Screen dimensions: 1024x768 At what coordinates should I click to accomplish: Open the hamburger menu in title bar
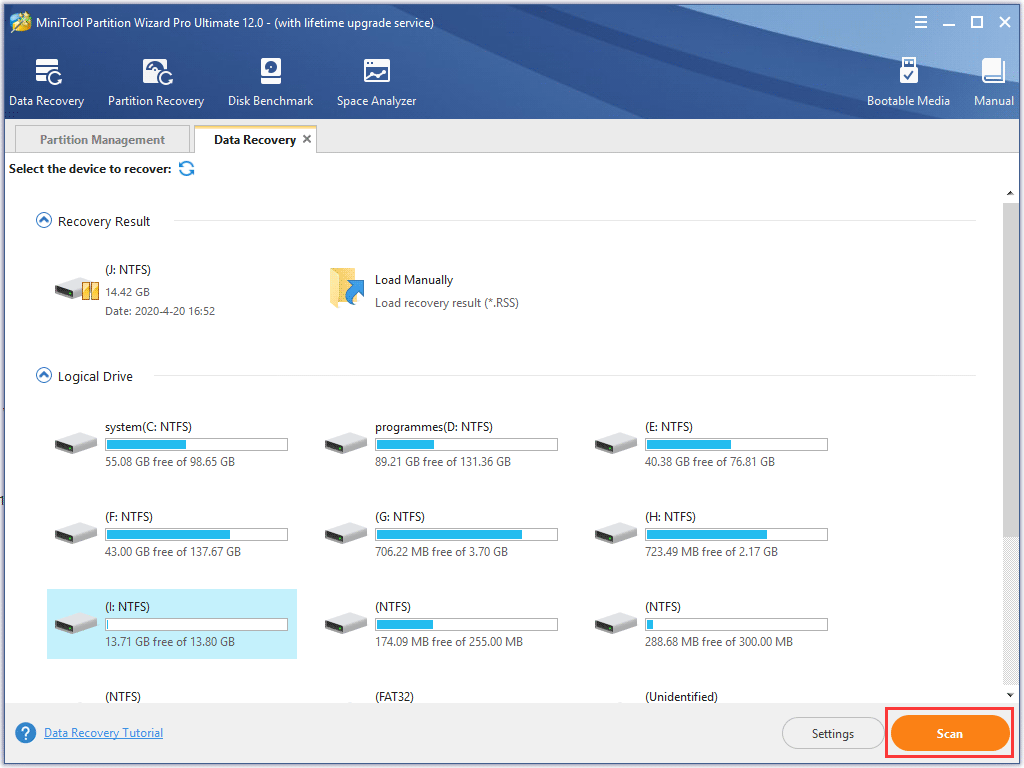coord(921,23)
